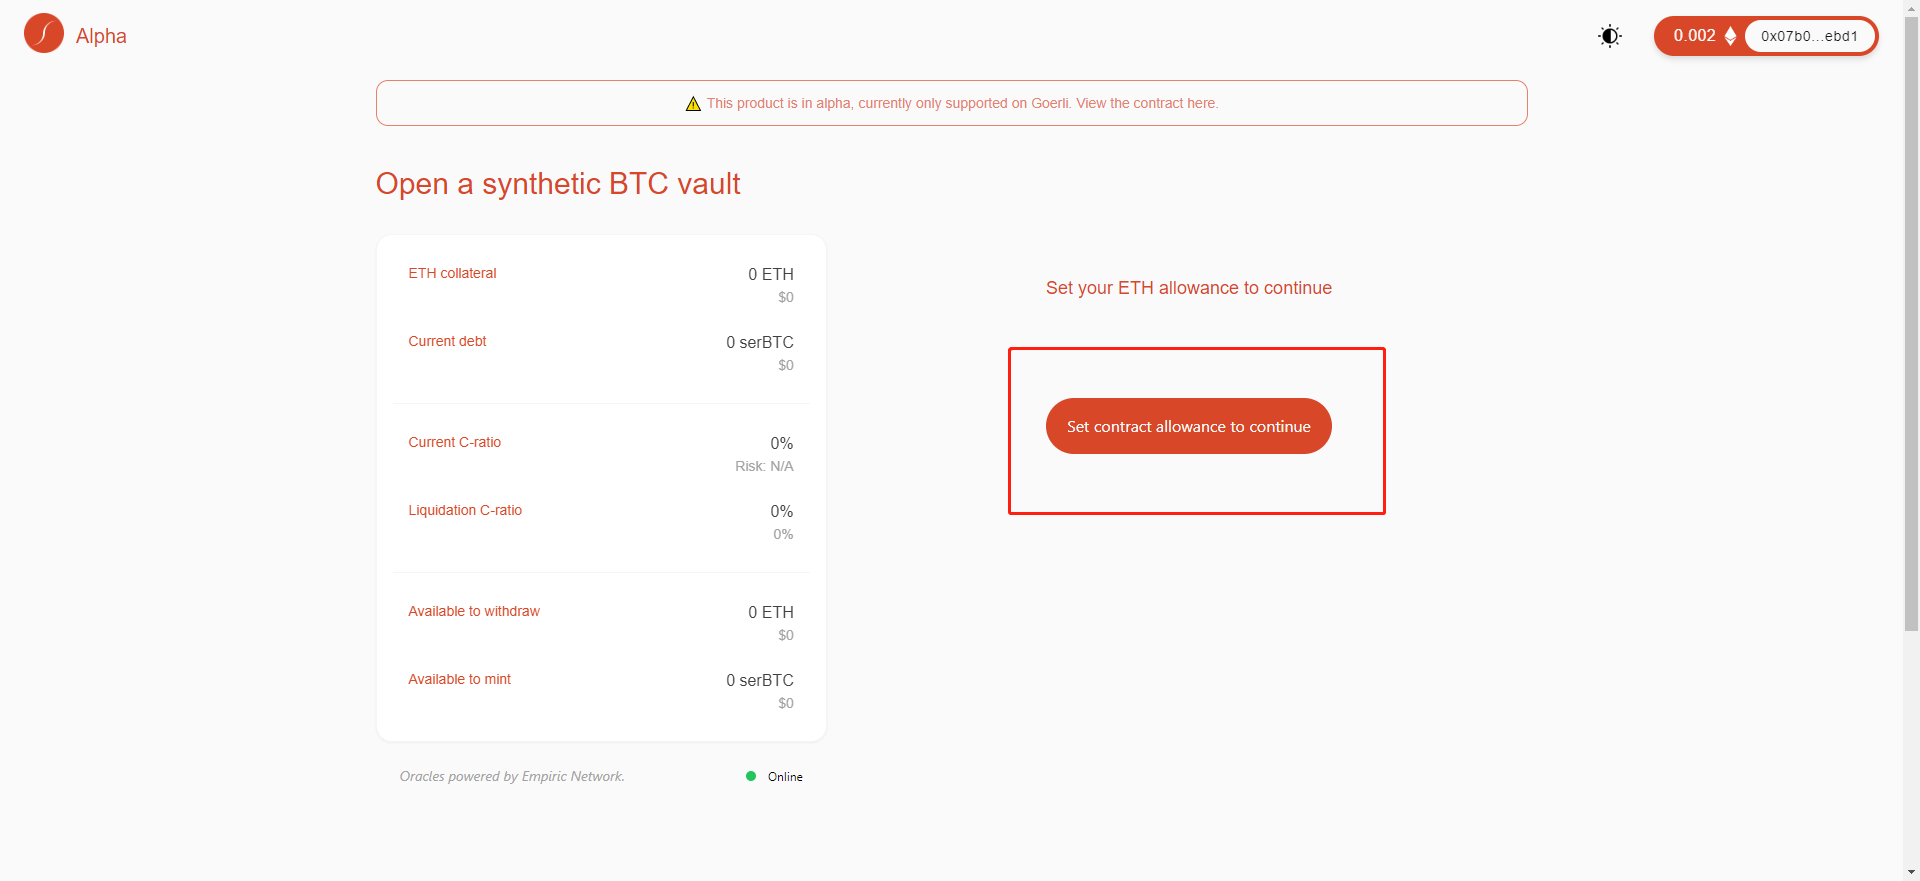
Task: Click the yellow warning triangle icon
Action: click(693, 104)
